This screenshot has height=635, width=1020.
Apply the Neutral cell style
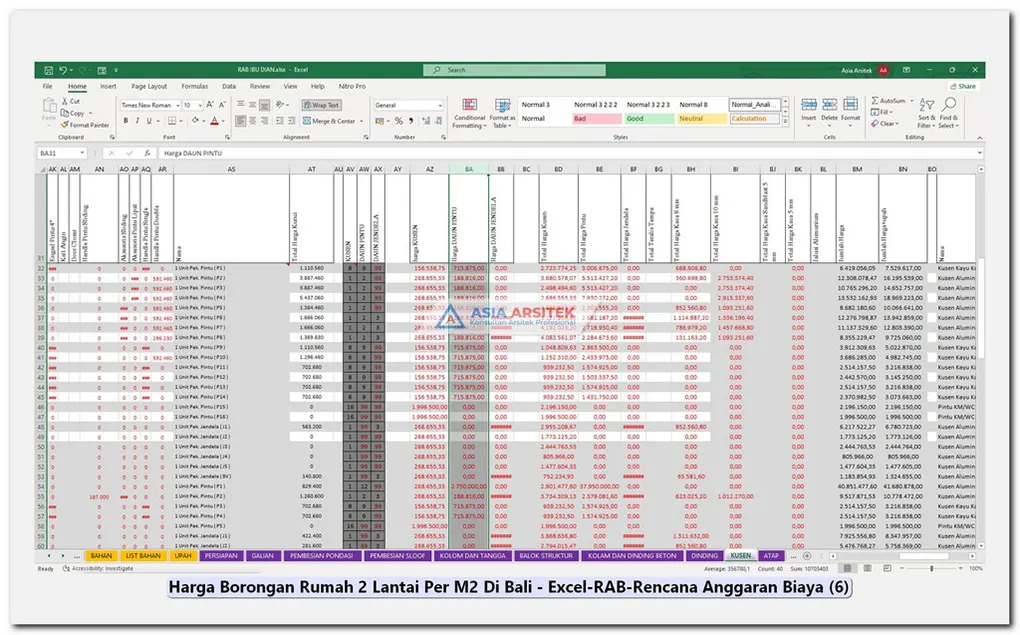tap(702, 119)
